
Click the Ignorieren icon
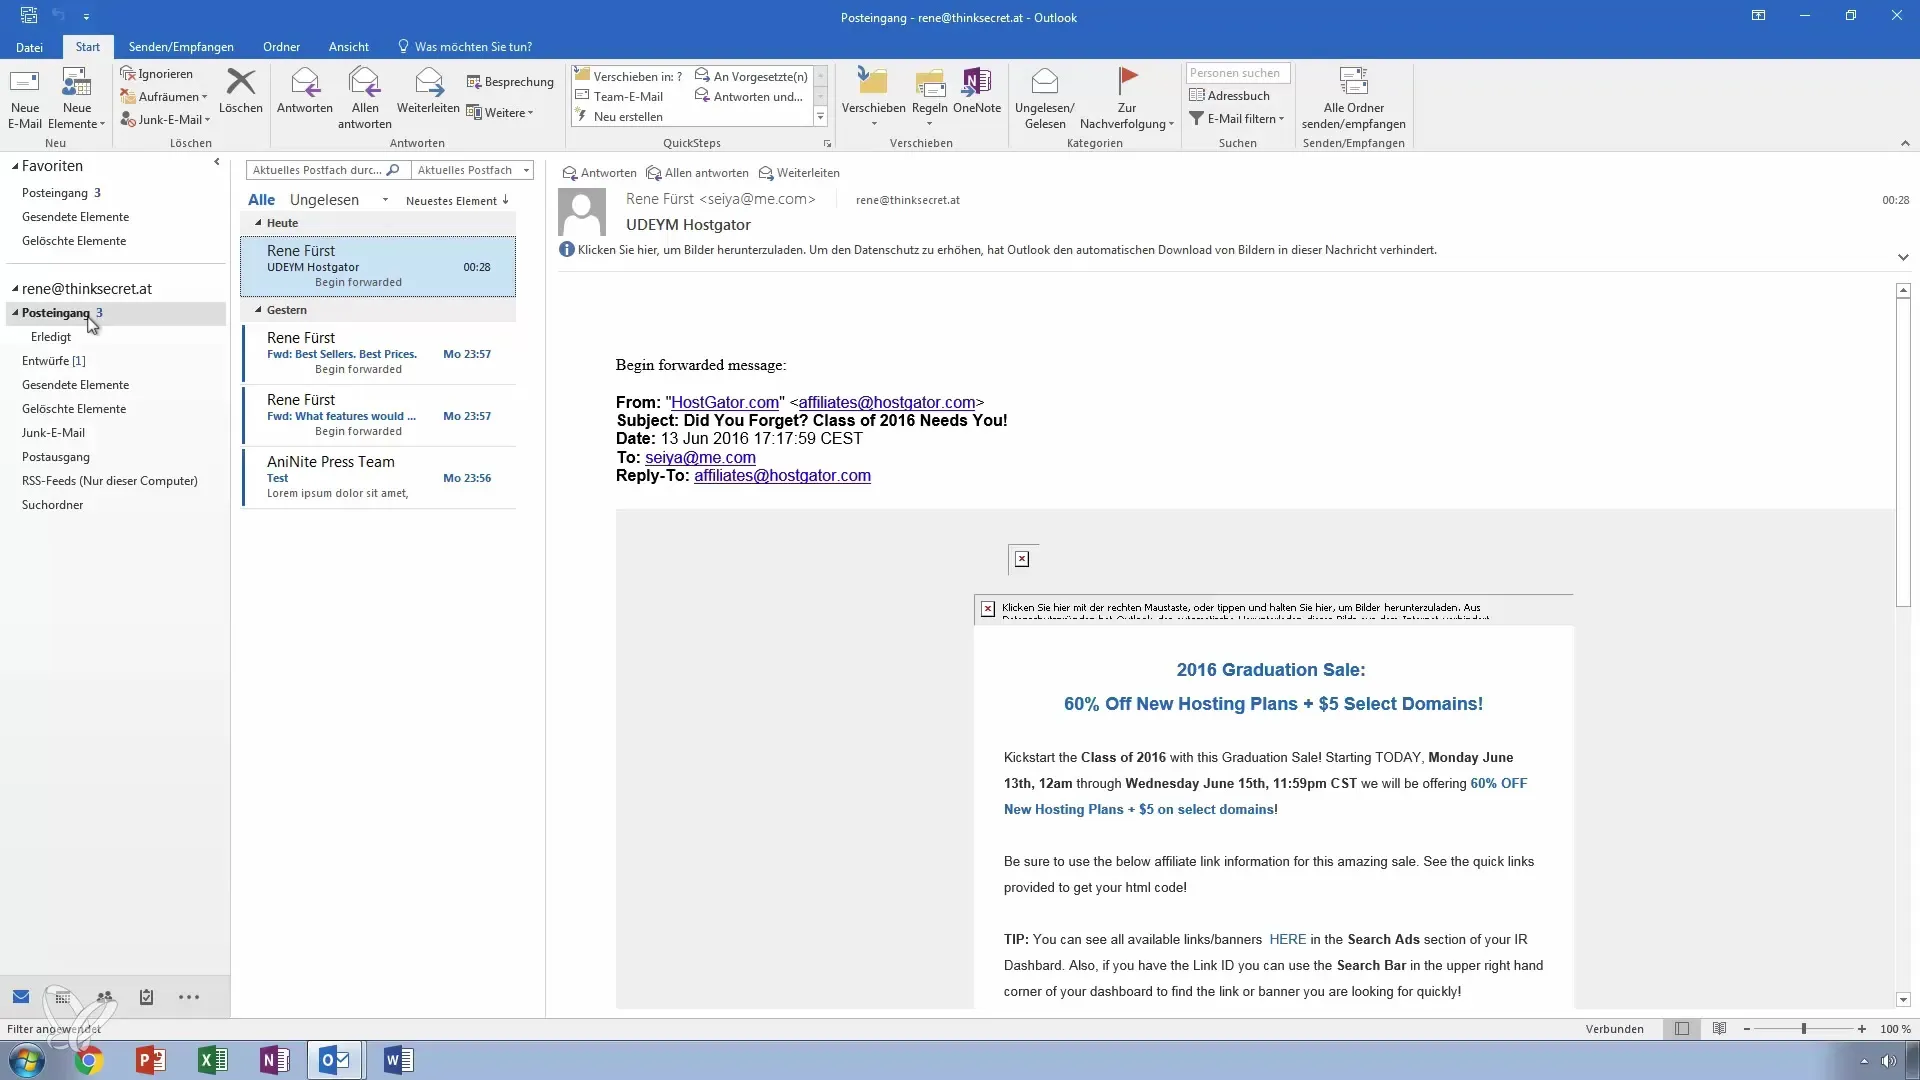(x=127, y=73)
